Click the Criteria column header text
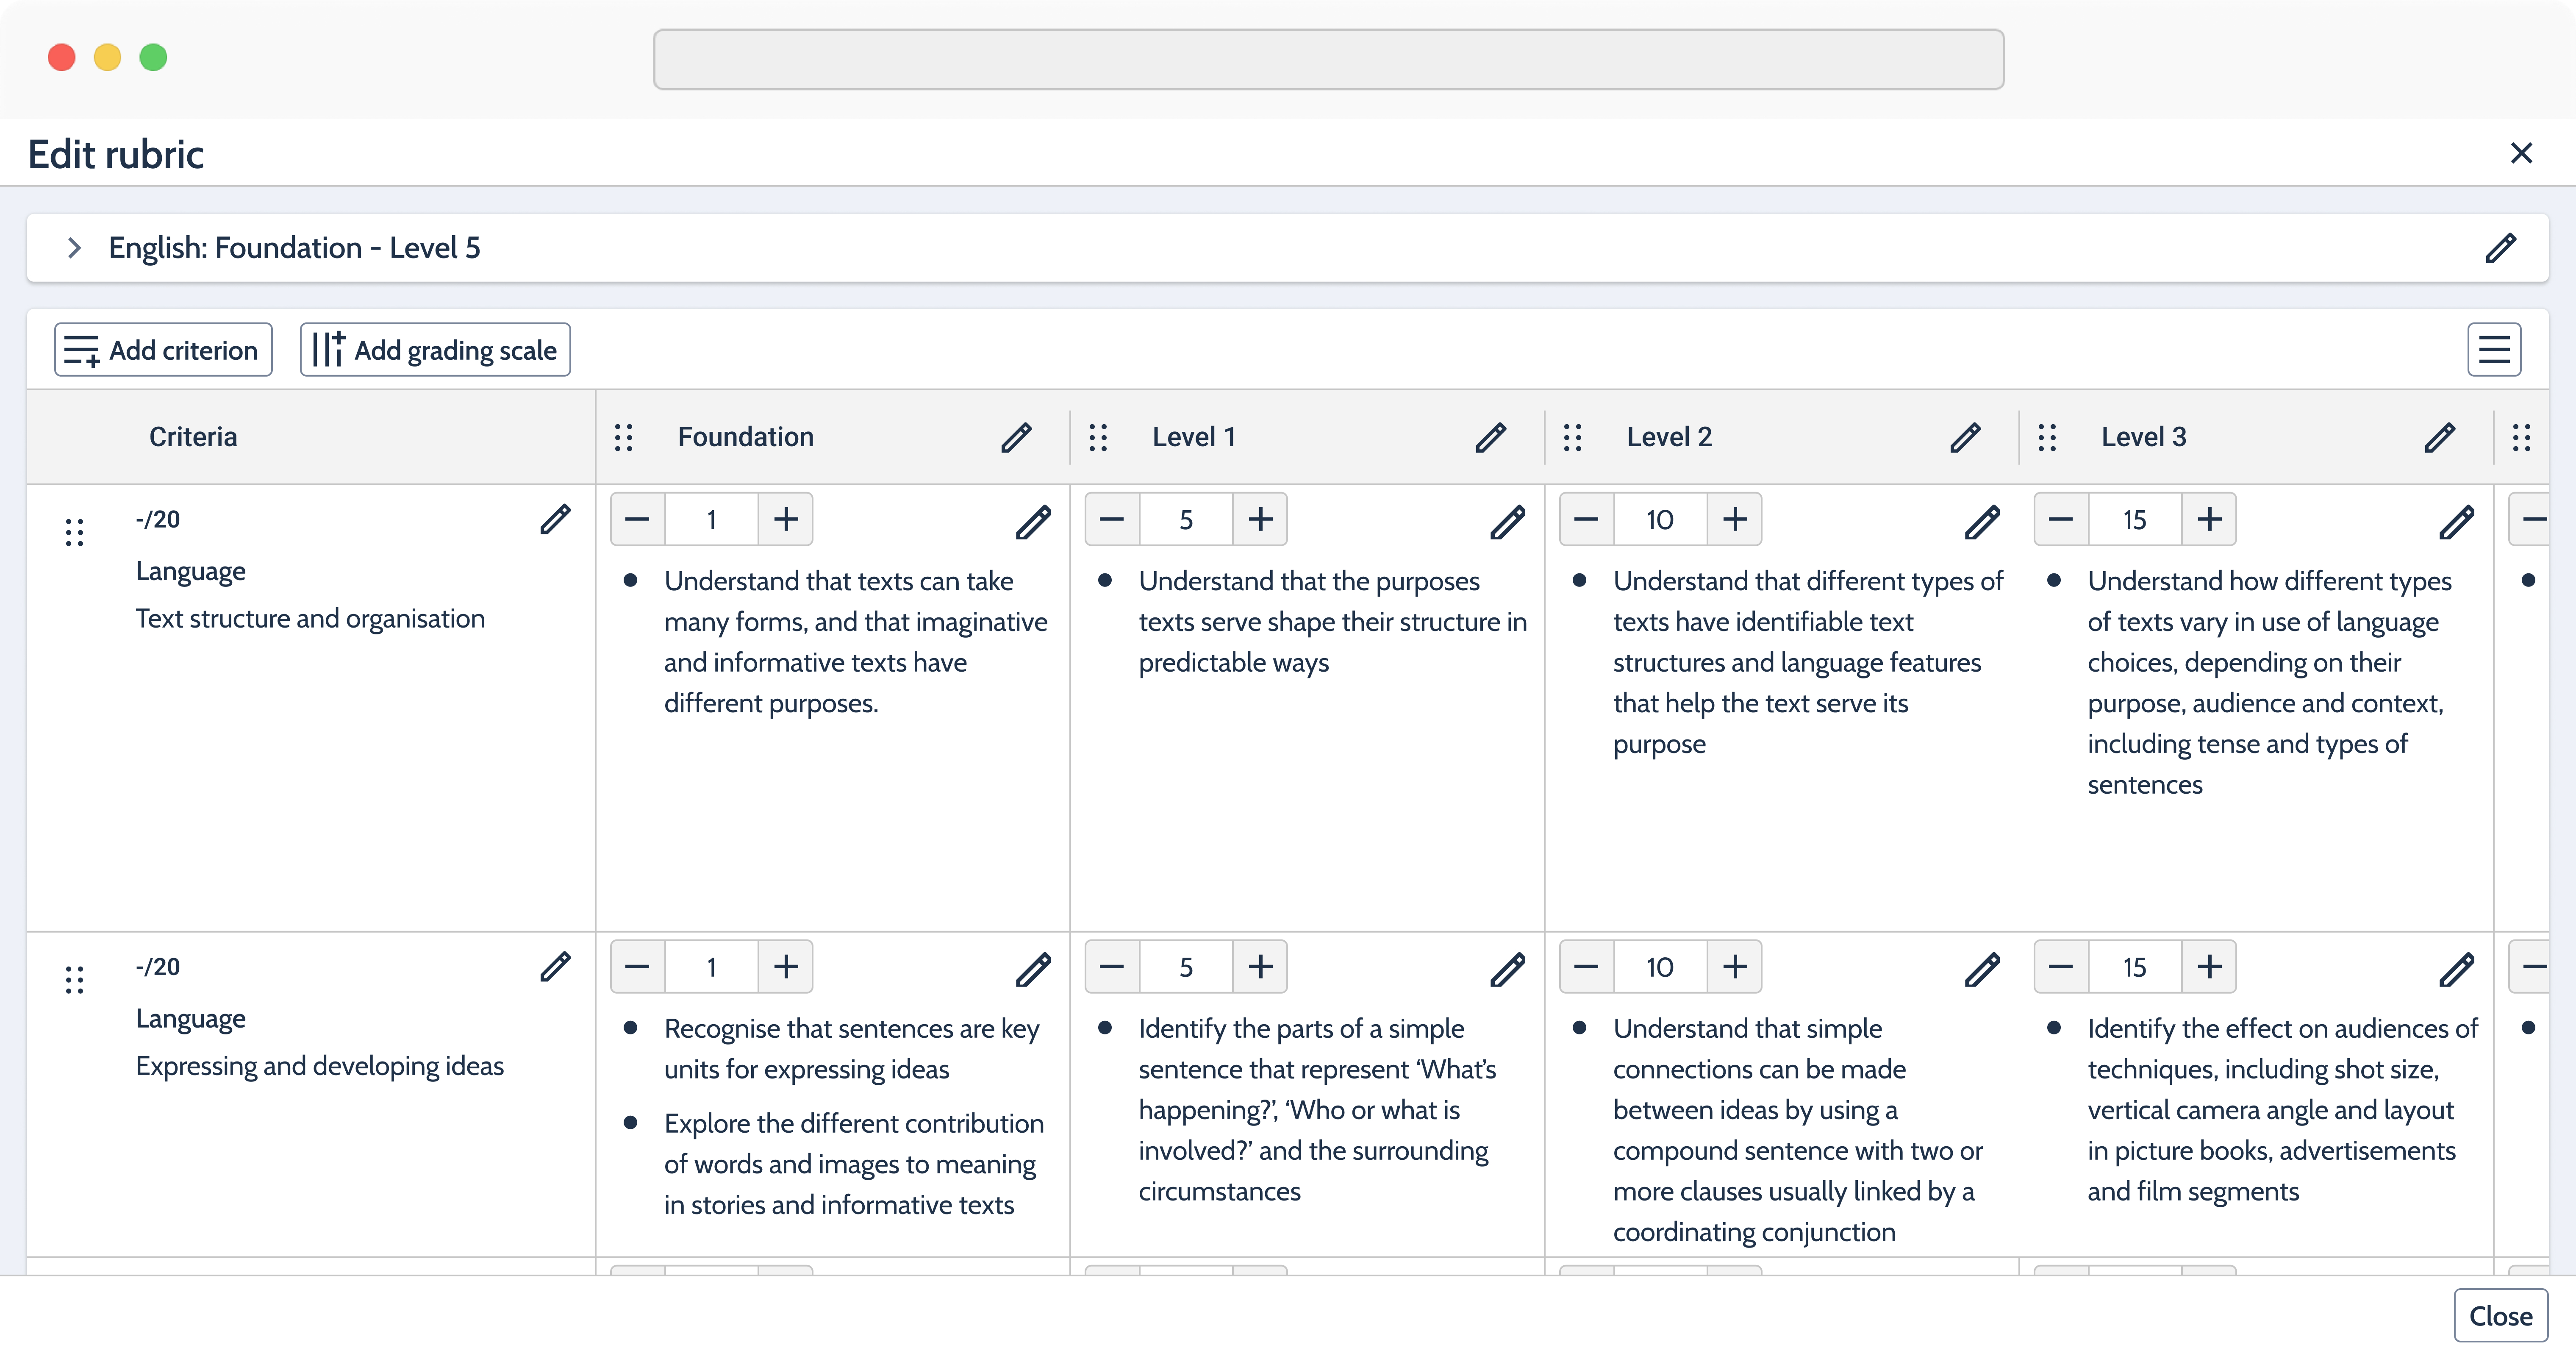 193,437
